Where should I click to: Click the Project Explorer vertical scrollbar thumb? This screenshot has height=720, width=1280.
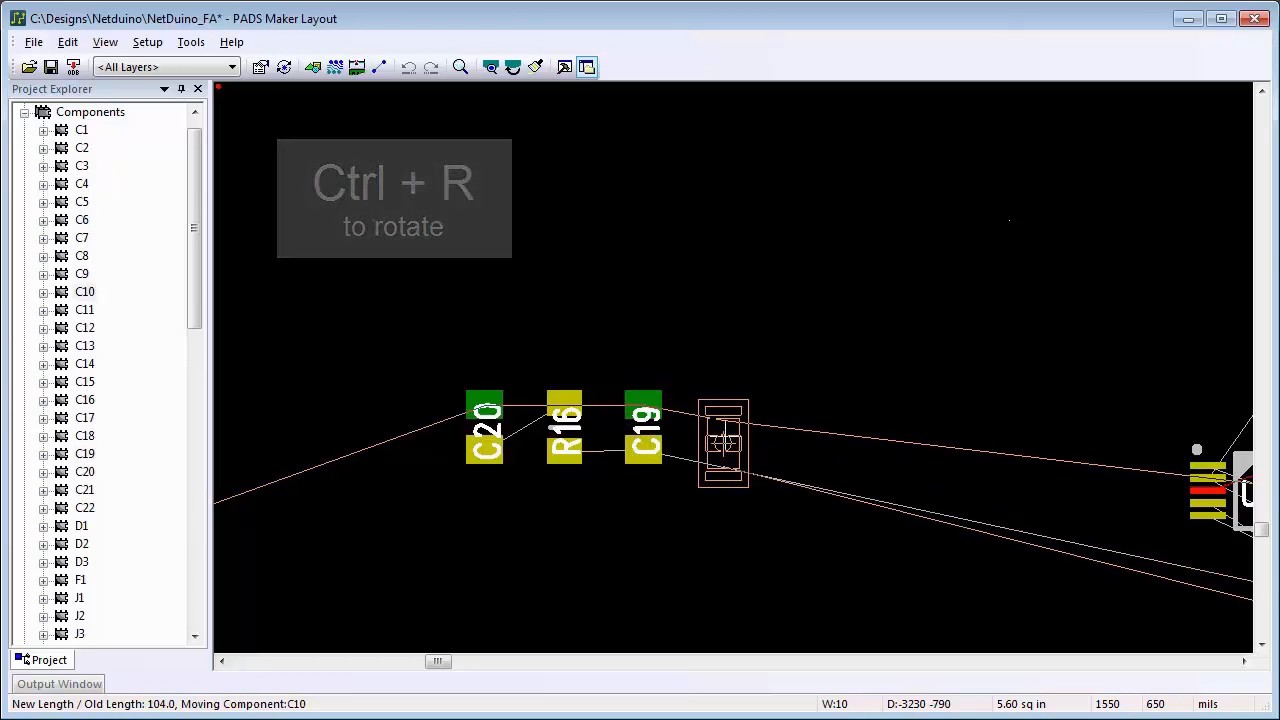point(195,228)
